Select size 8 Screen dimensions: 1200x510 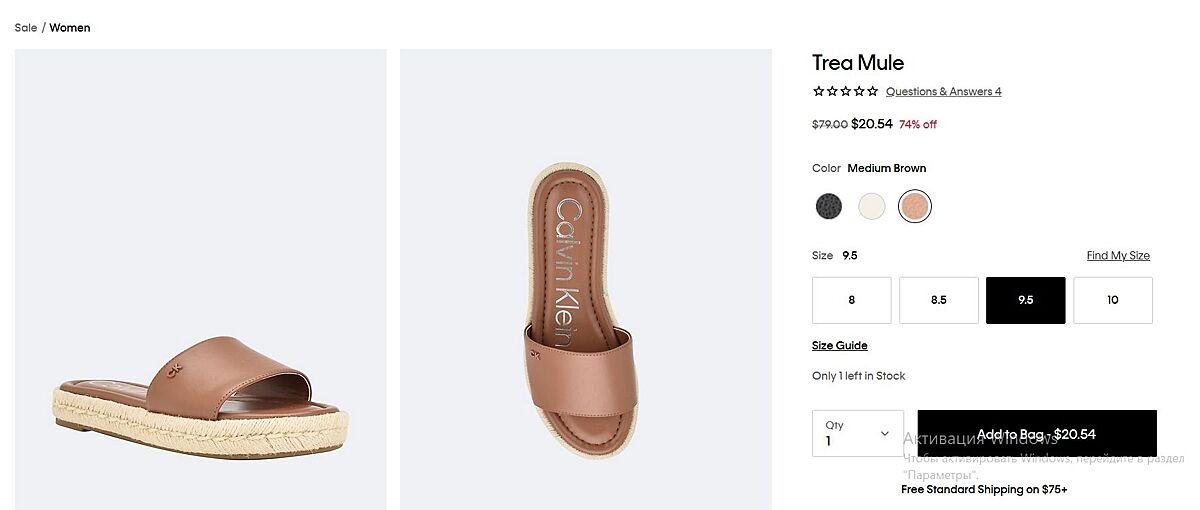[x=851, y=300]
